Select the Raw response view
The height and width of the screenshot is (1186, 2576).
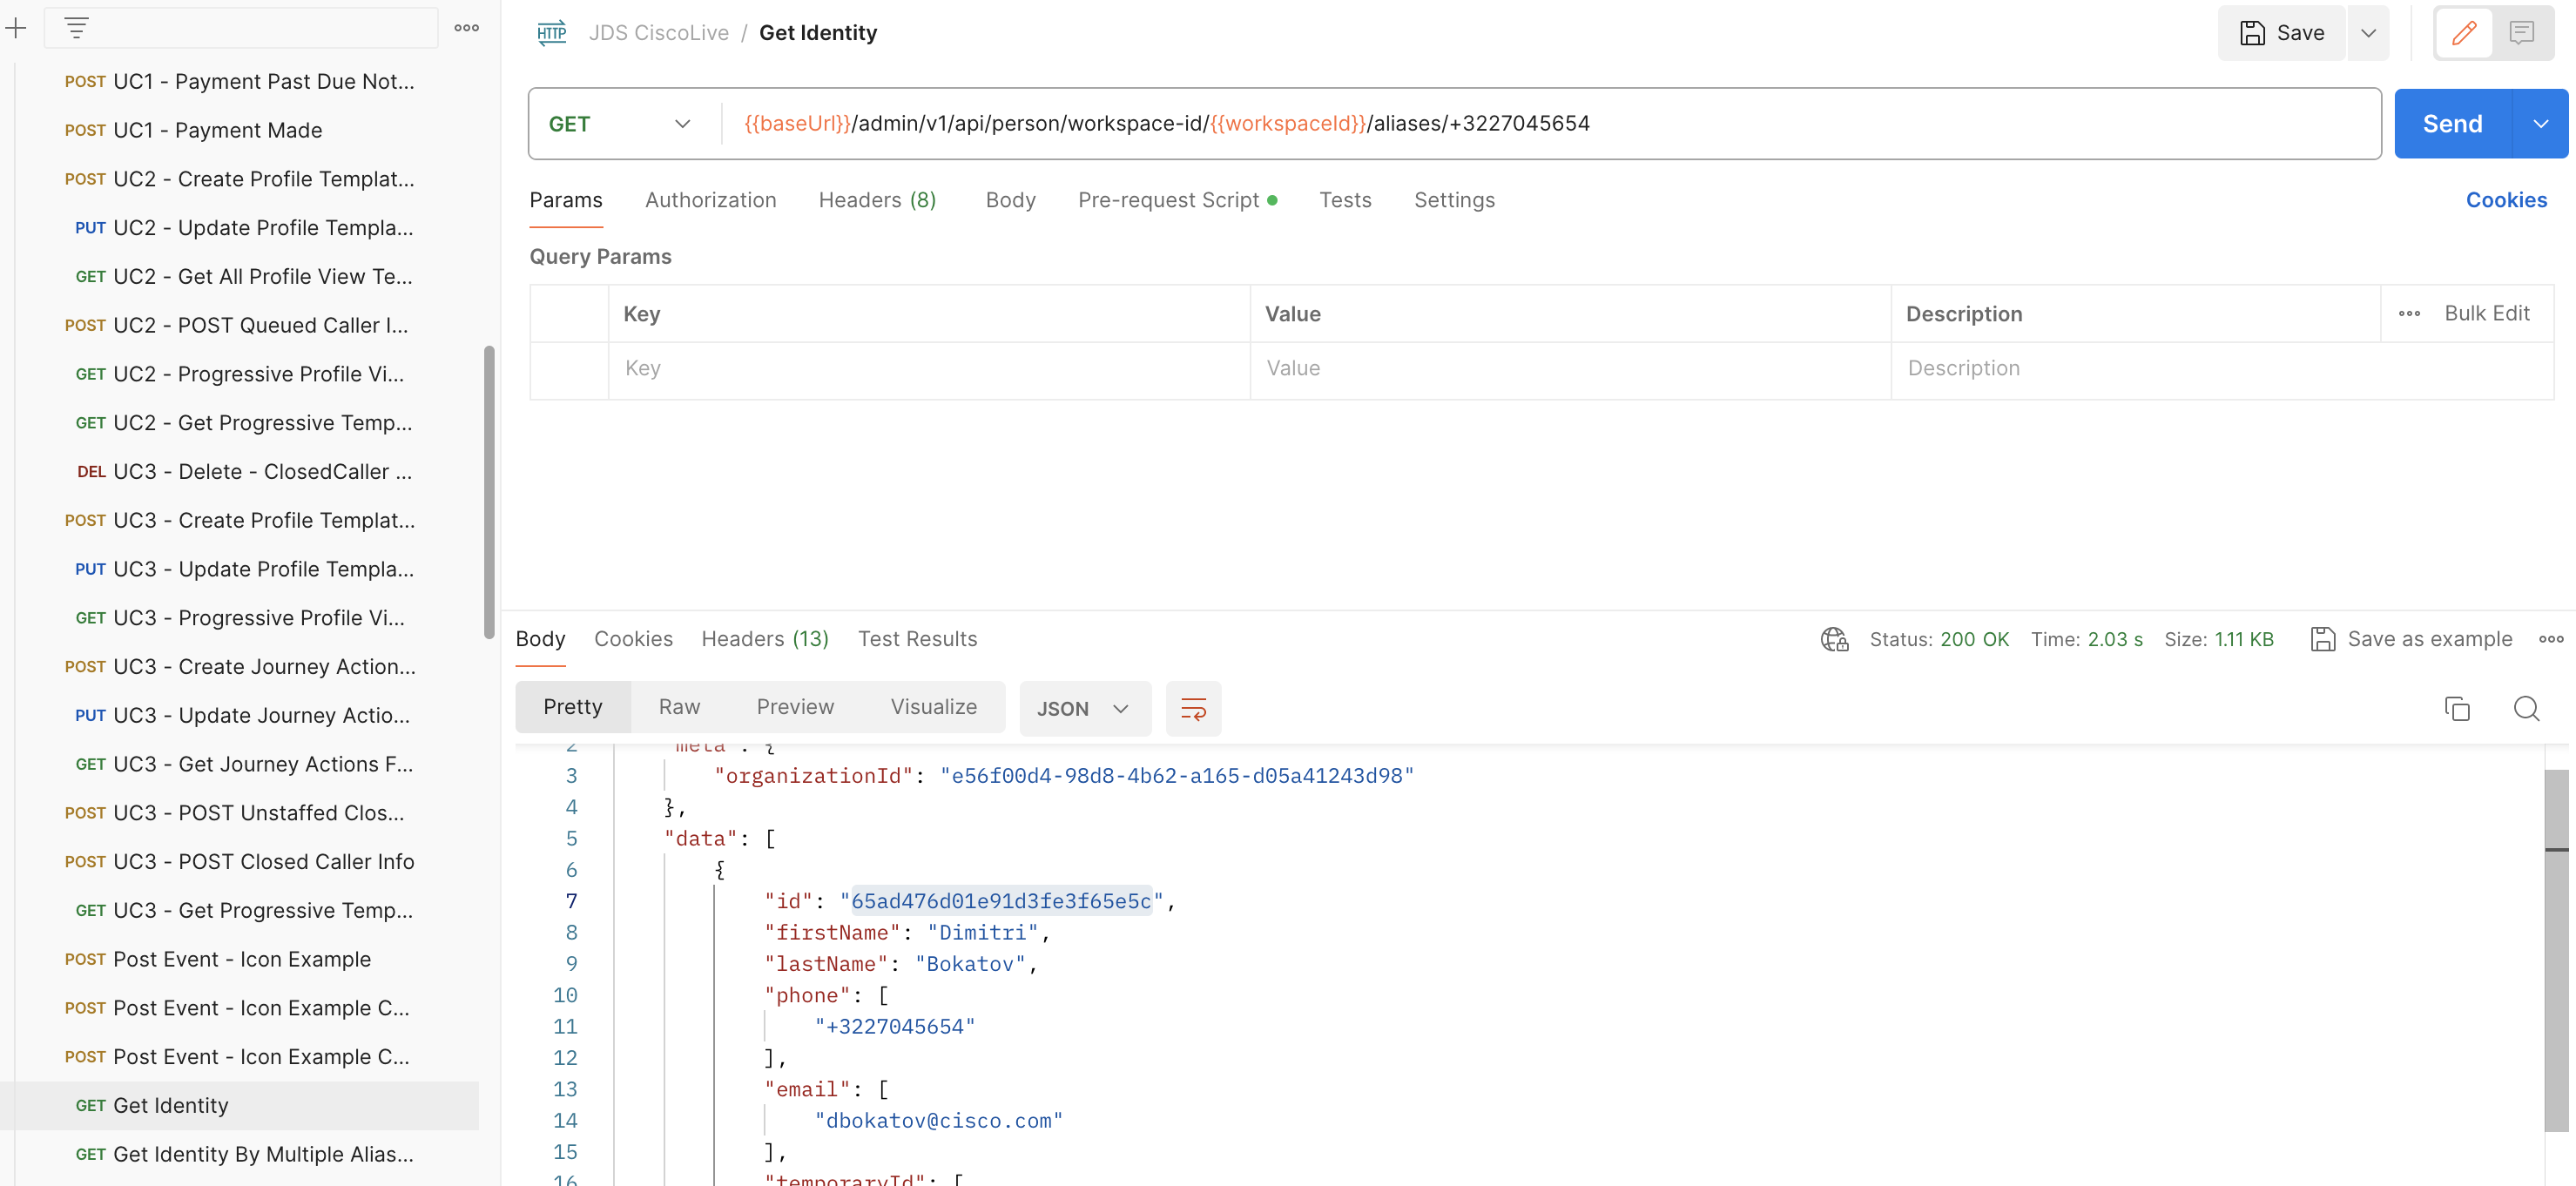click(x=678, y=708)
